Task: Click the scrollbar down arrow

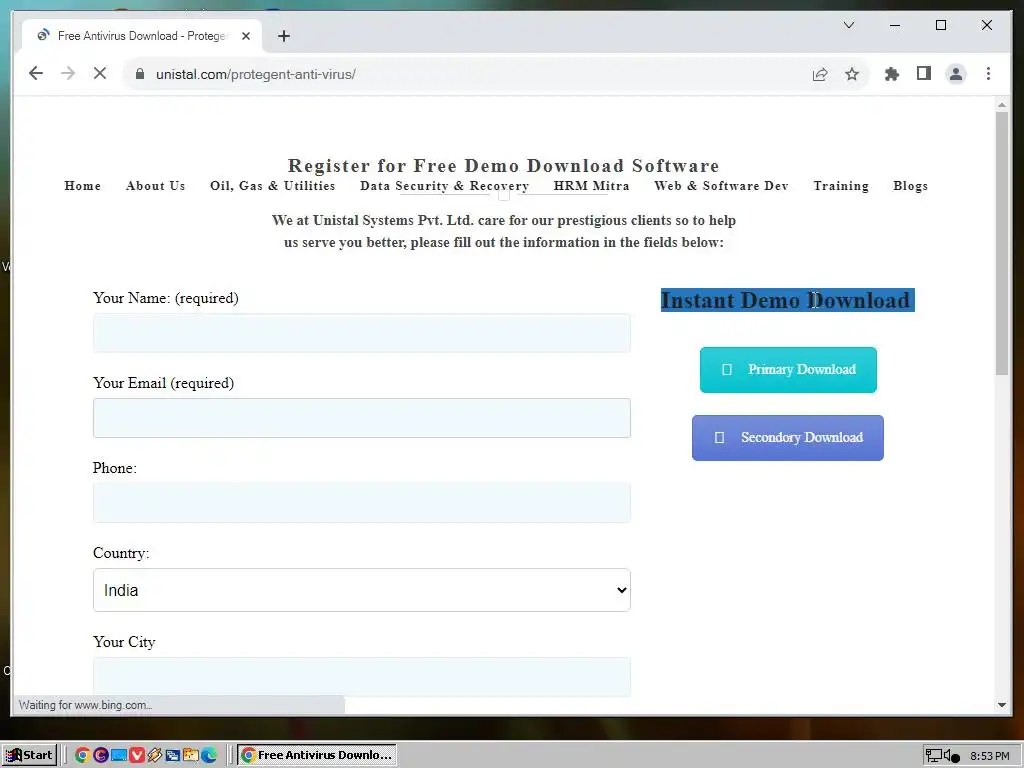Action: pyautogui.click(x=1002, y=705)
